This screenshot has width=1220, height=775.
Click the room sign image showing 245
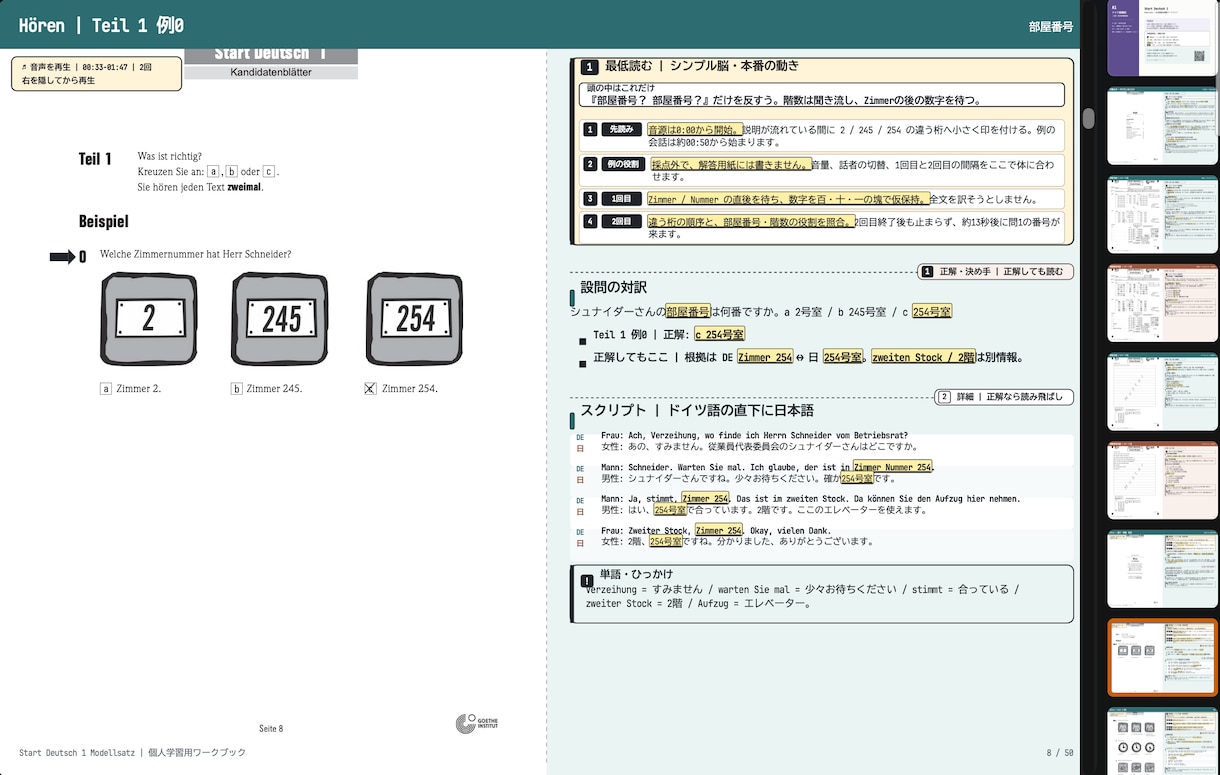pyautogui.click(x=280, y=319)
